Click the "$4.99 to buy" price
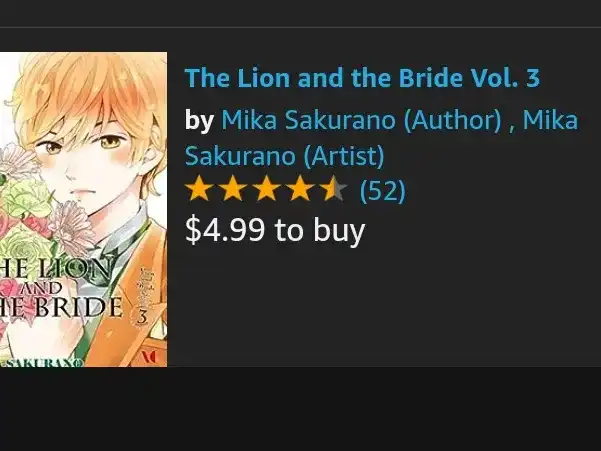Screen dimensions: 601x451 275,230
